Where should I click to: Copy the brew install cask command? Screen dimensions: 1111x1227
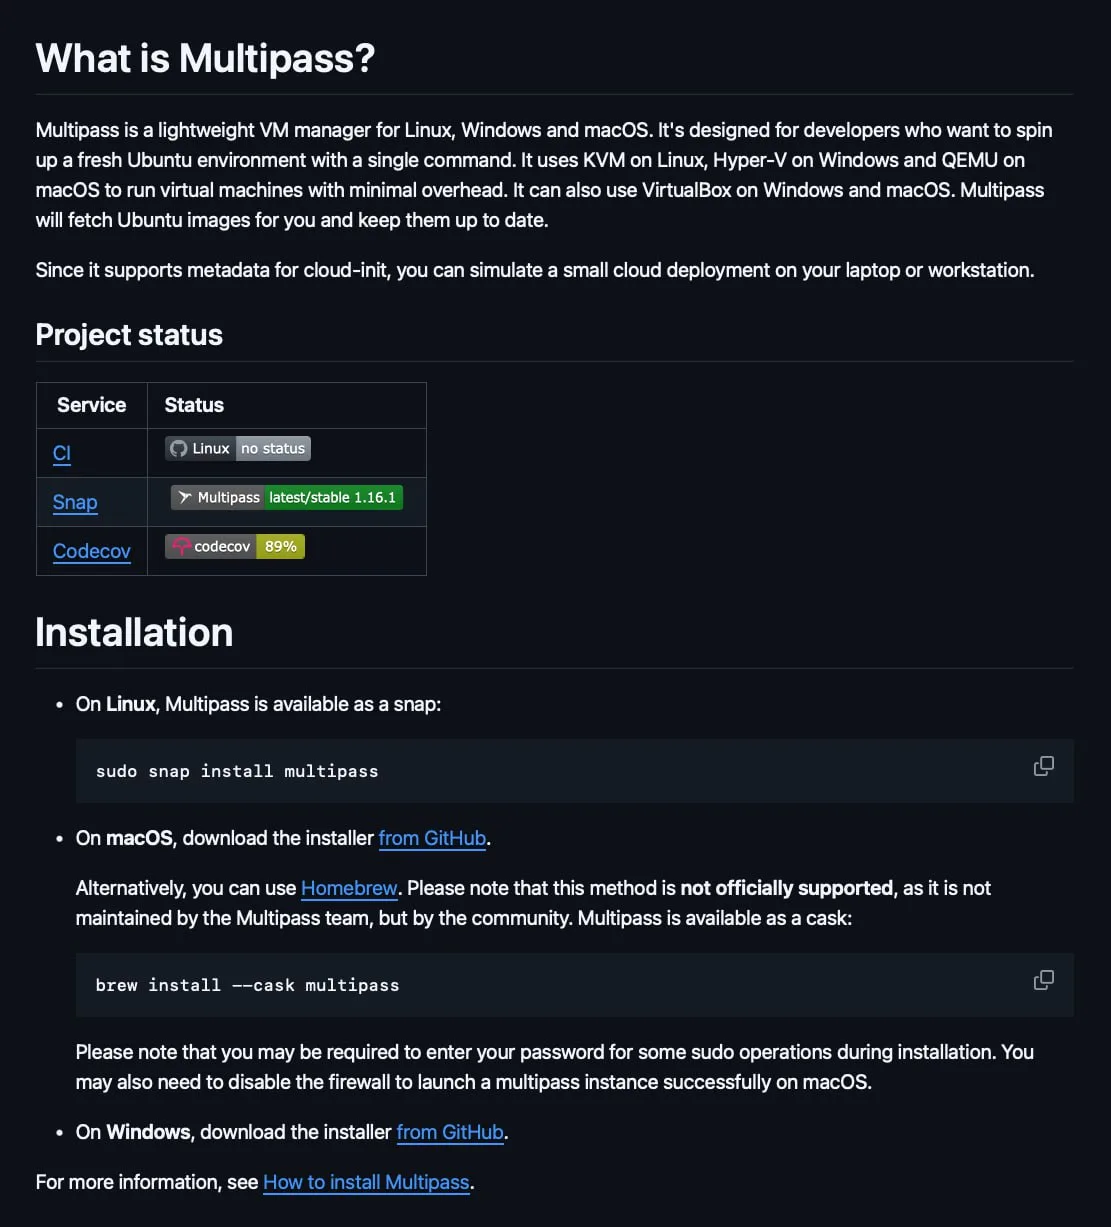[x=1043, y=980]
